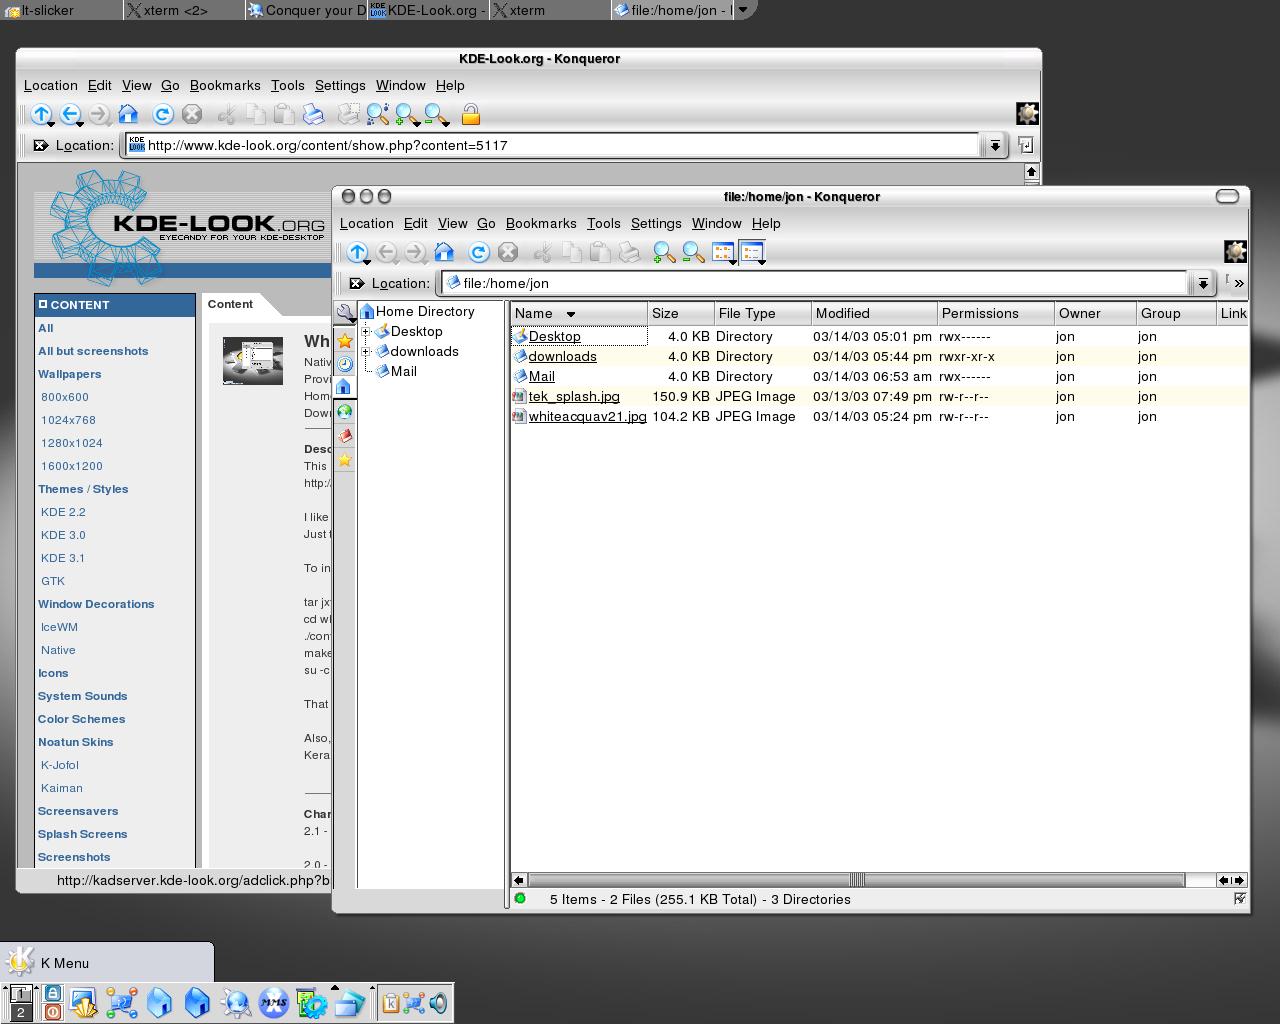Viewport: 1280px width, 1024px height.
Task: Select the Home Directory tab in sidebar
Action: (x=345, y=387)
